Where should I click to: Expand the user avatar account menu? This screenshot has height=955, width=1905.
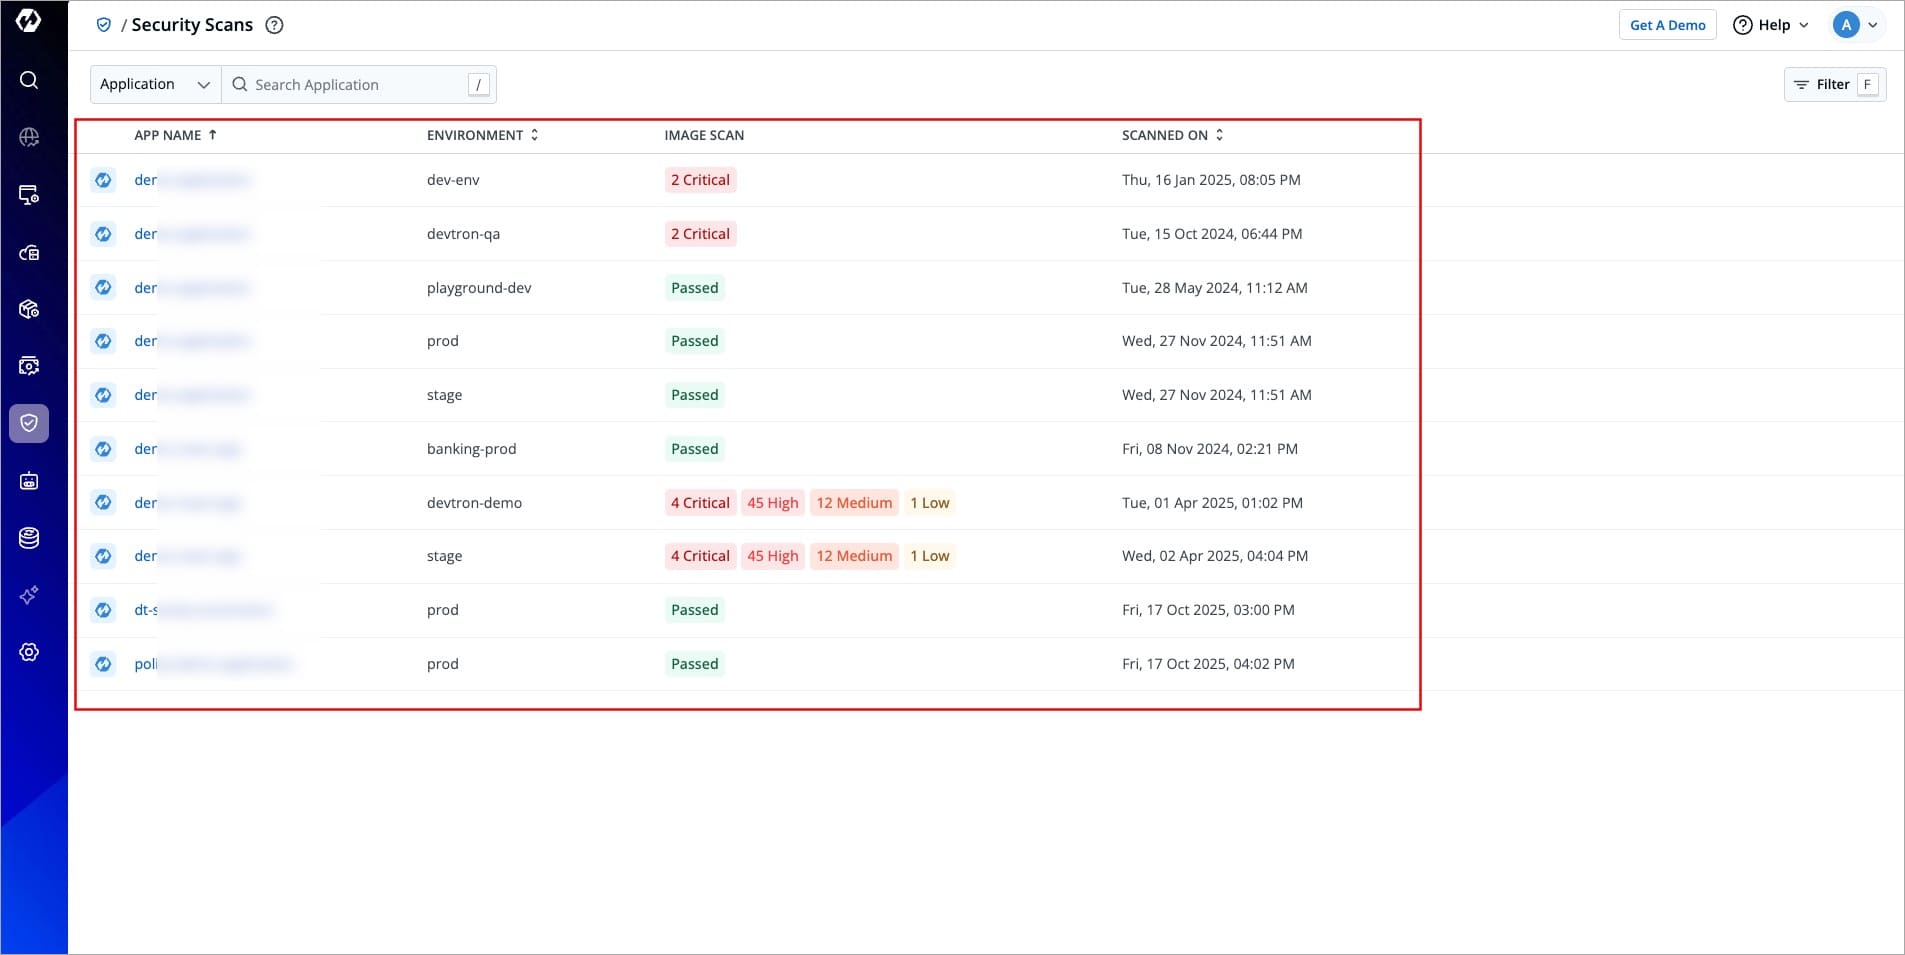1856,25
